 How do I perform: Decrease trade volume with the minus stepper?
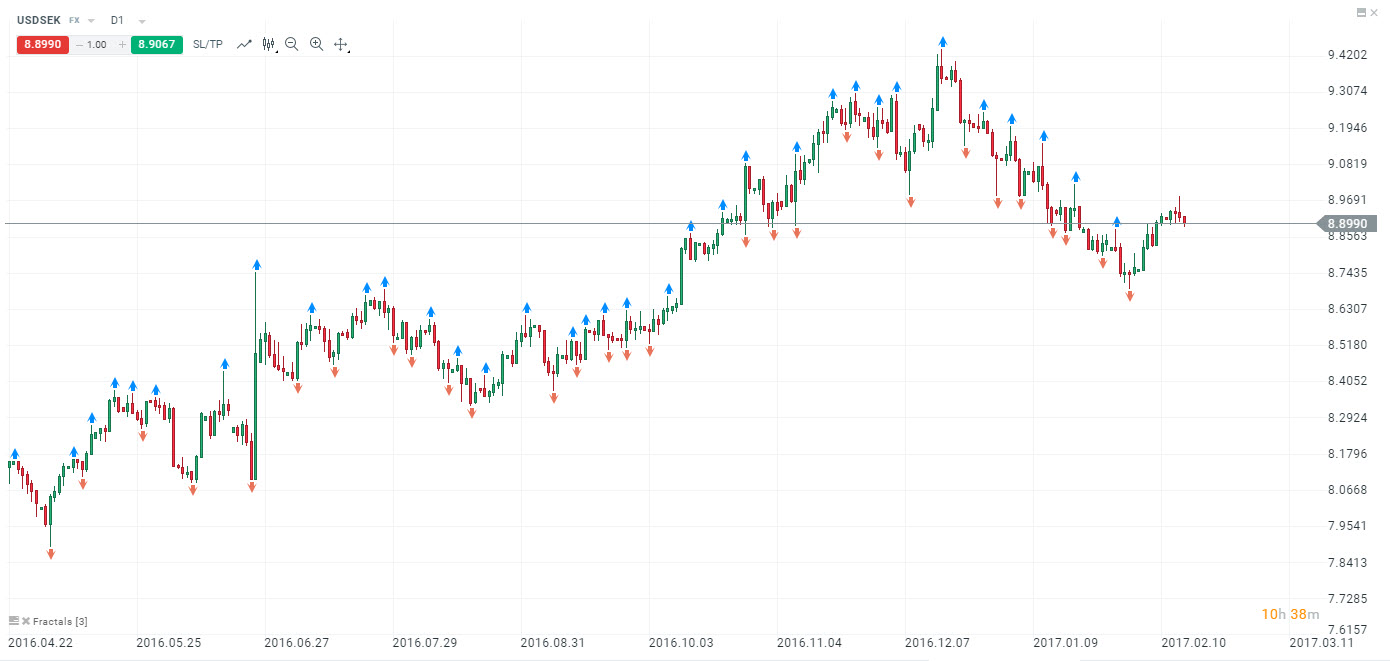pos(79,44)
